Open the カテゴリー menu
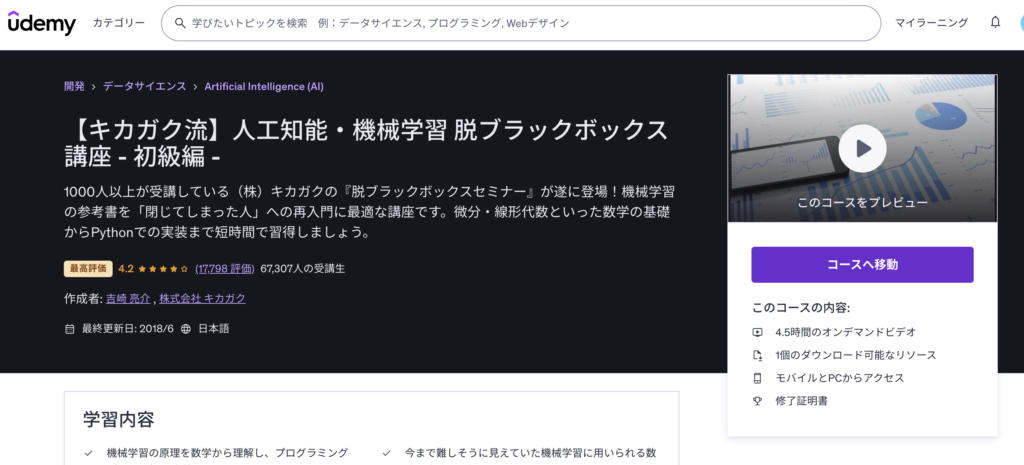Screen dimensions: 1024x465 click(118, 23)
